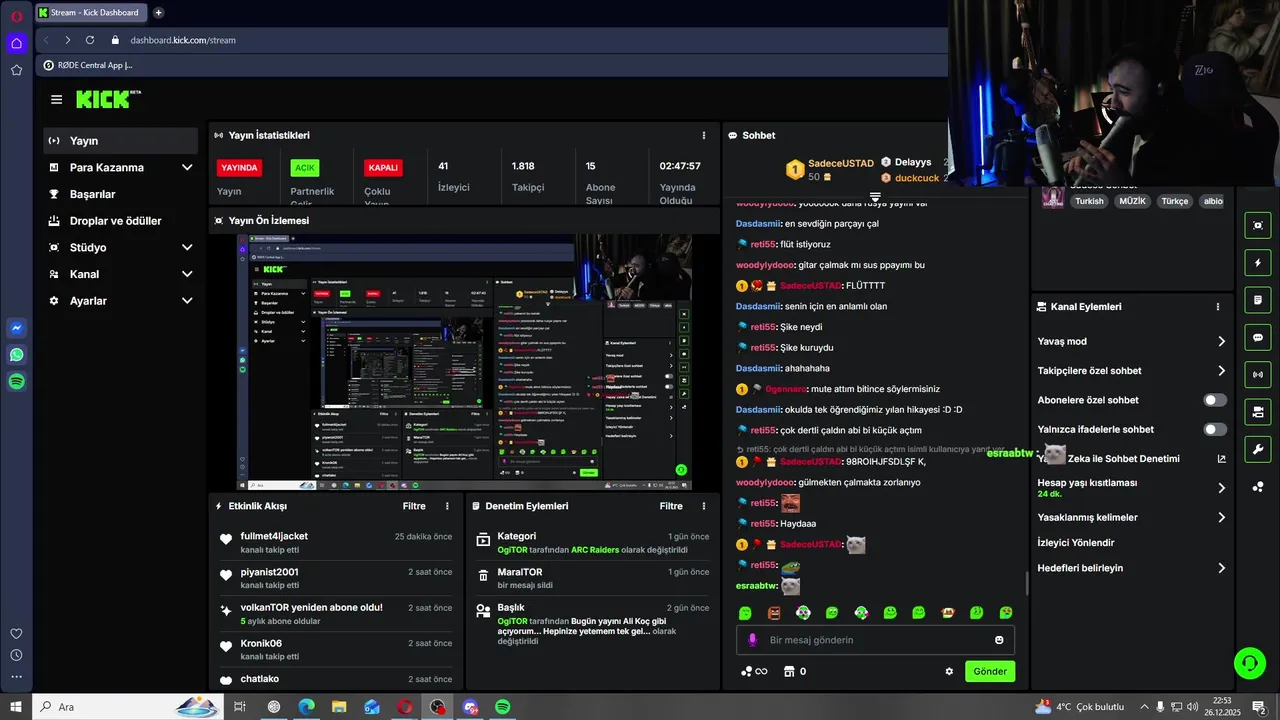1280x720 pixels.
Task: Open Spotify from Windows taskbar
Action: click(x=503, y=707)
